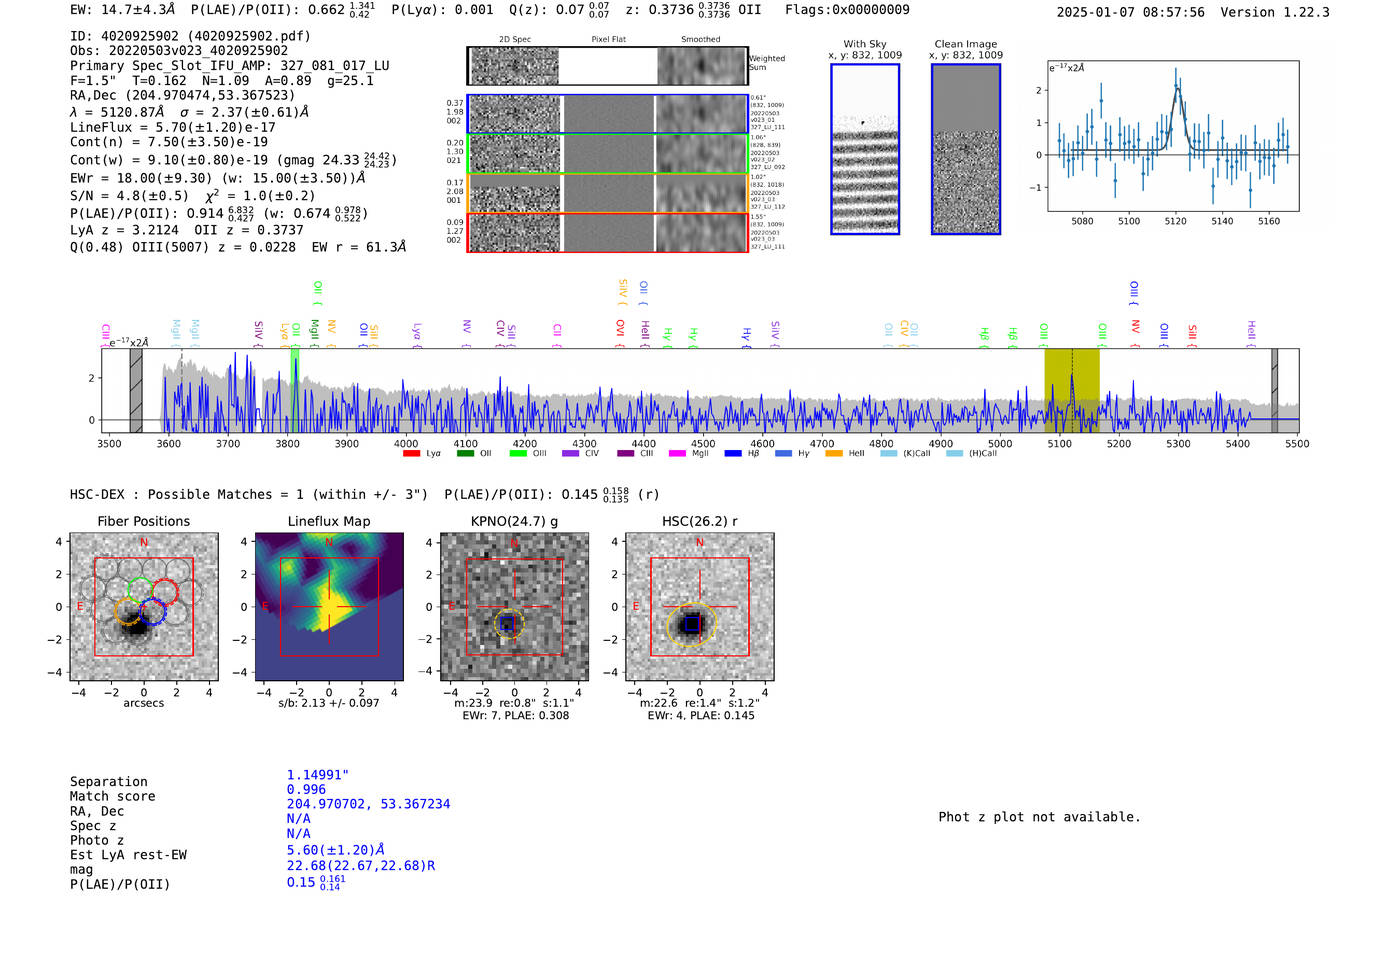Click the CIV purple legend swatch
This screenshot has height=953, width=1400.
[570, 454]
